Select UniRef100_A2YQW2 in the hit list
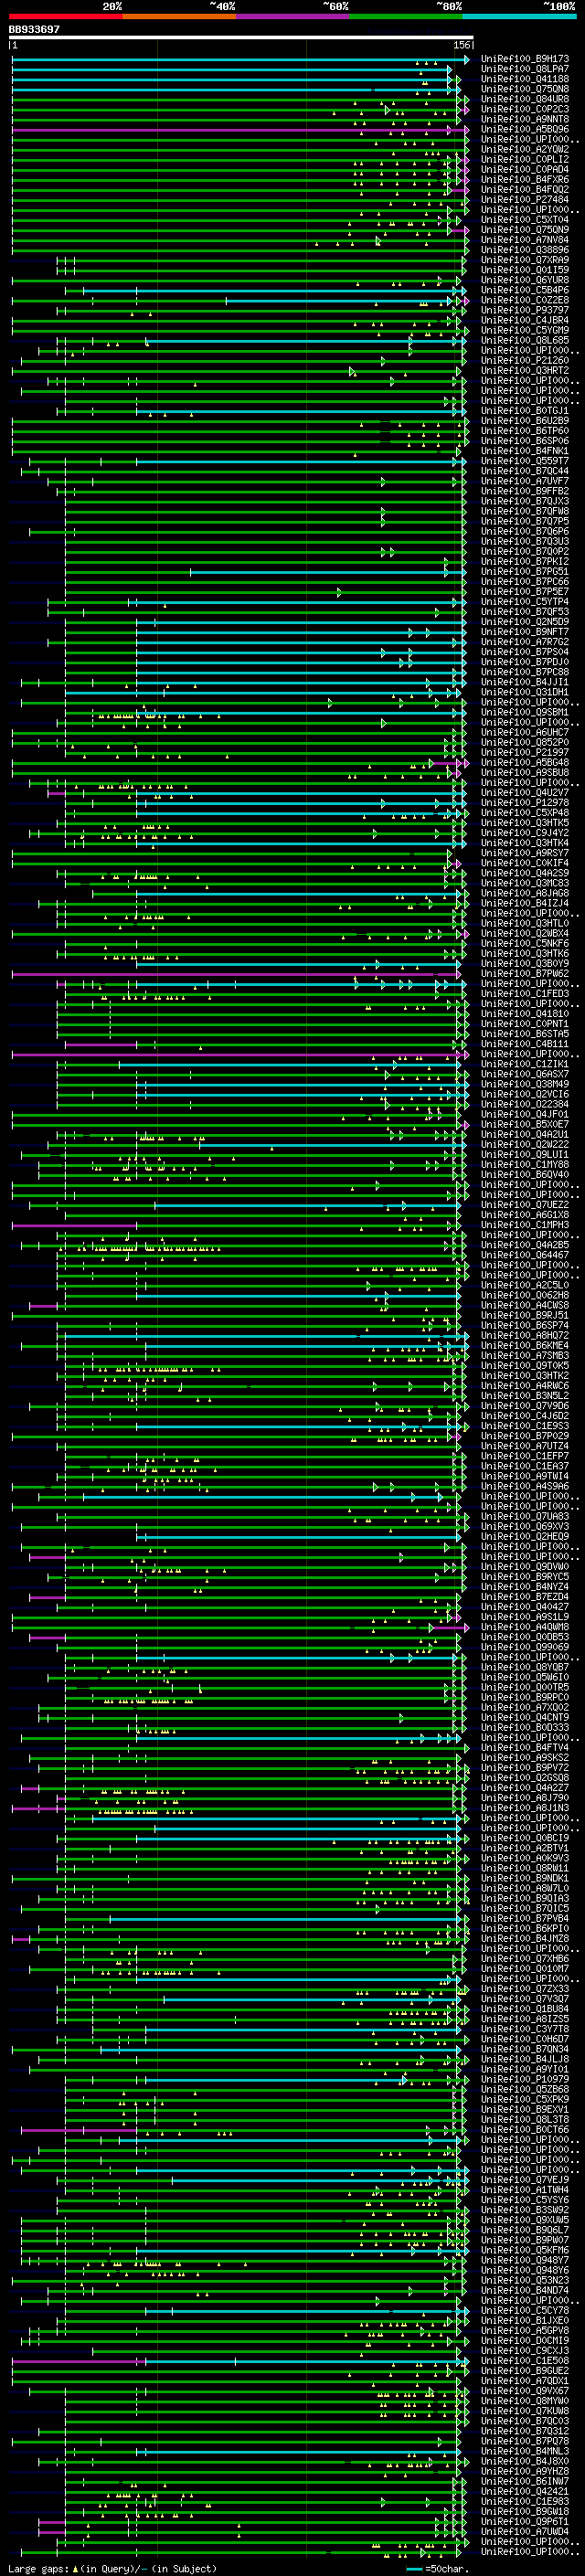This screenshot has height=2576, width=585. pos(525,149)
